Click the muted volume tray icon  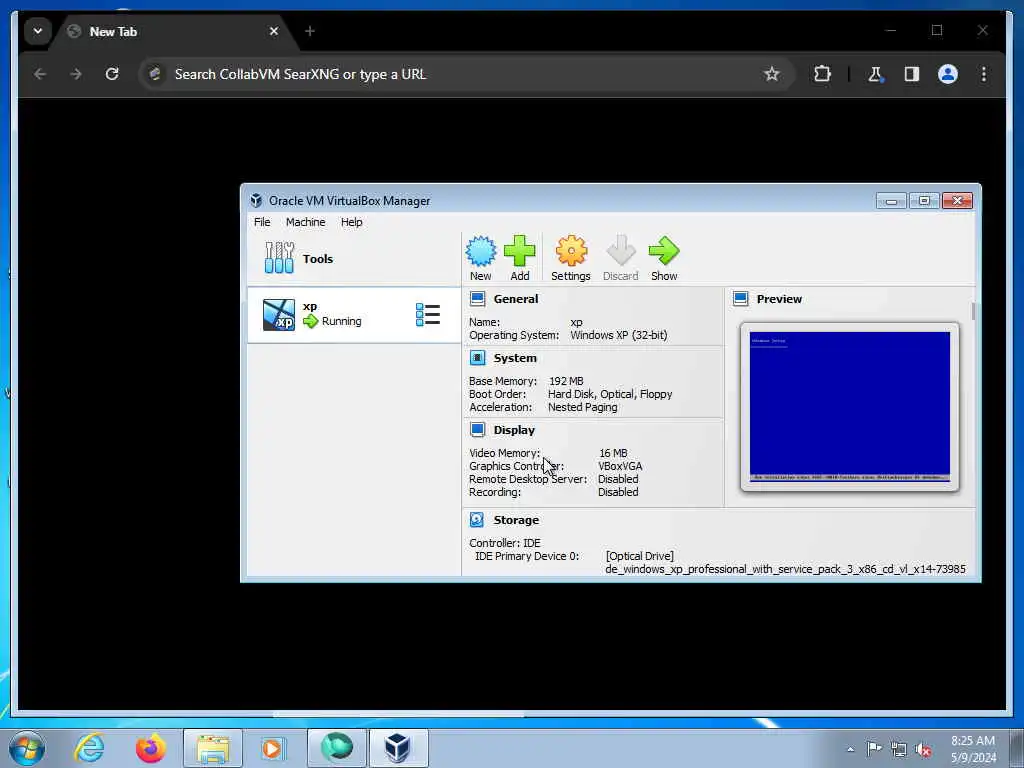(x=923, y=749)
